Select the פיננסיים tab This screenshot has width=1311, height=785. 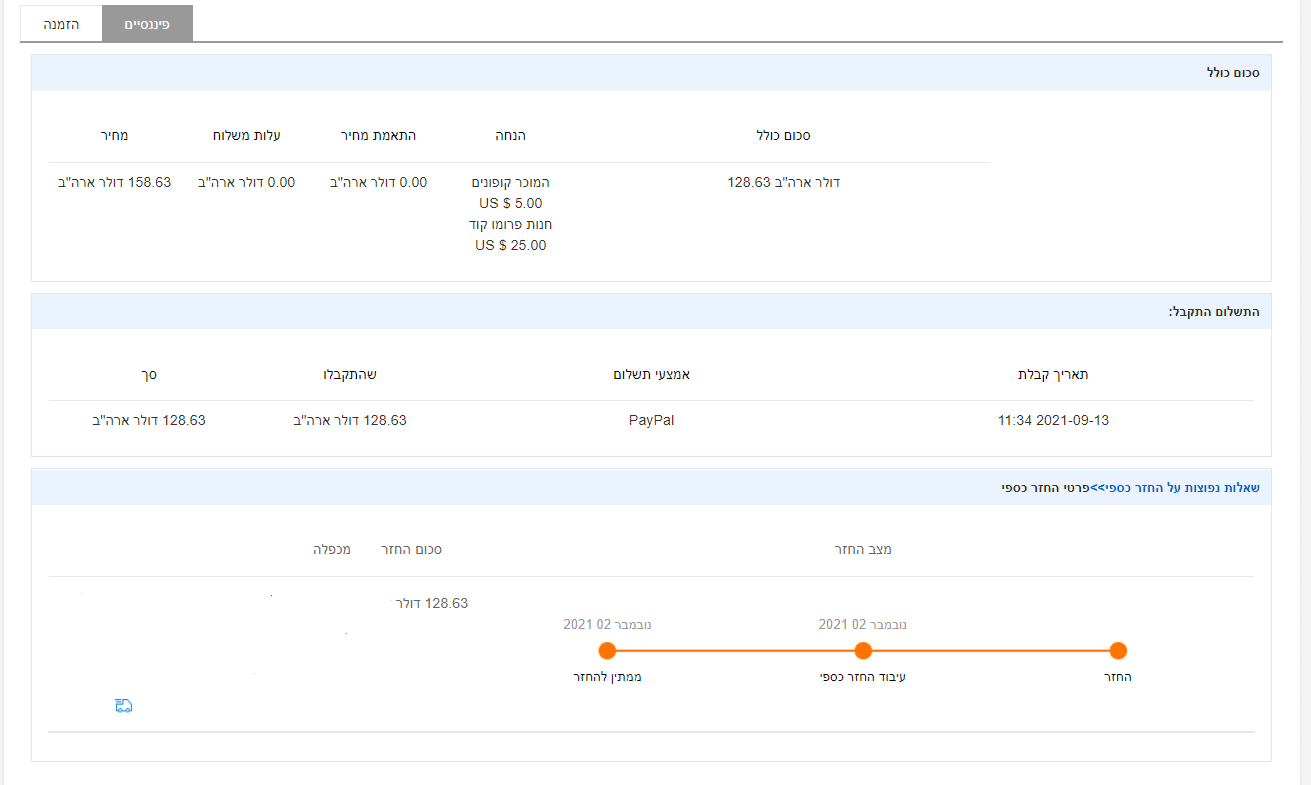pos(147,23)
